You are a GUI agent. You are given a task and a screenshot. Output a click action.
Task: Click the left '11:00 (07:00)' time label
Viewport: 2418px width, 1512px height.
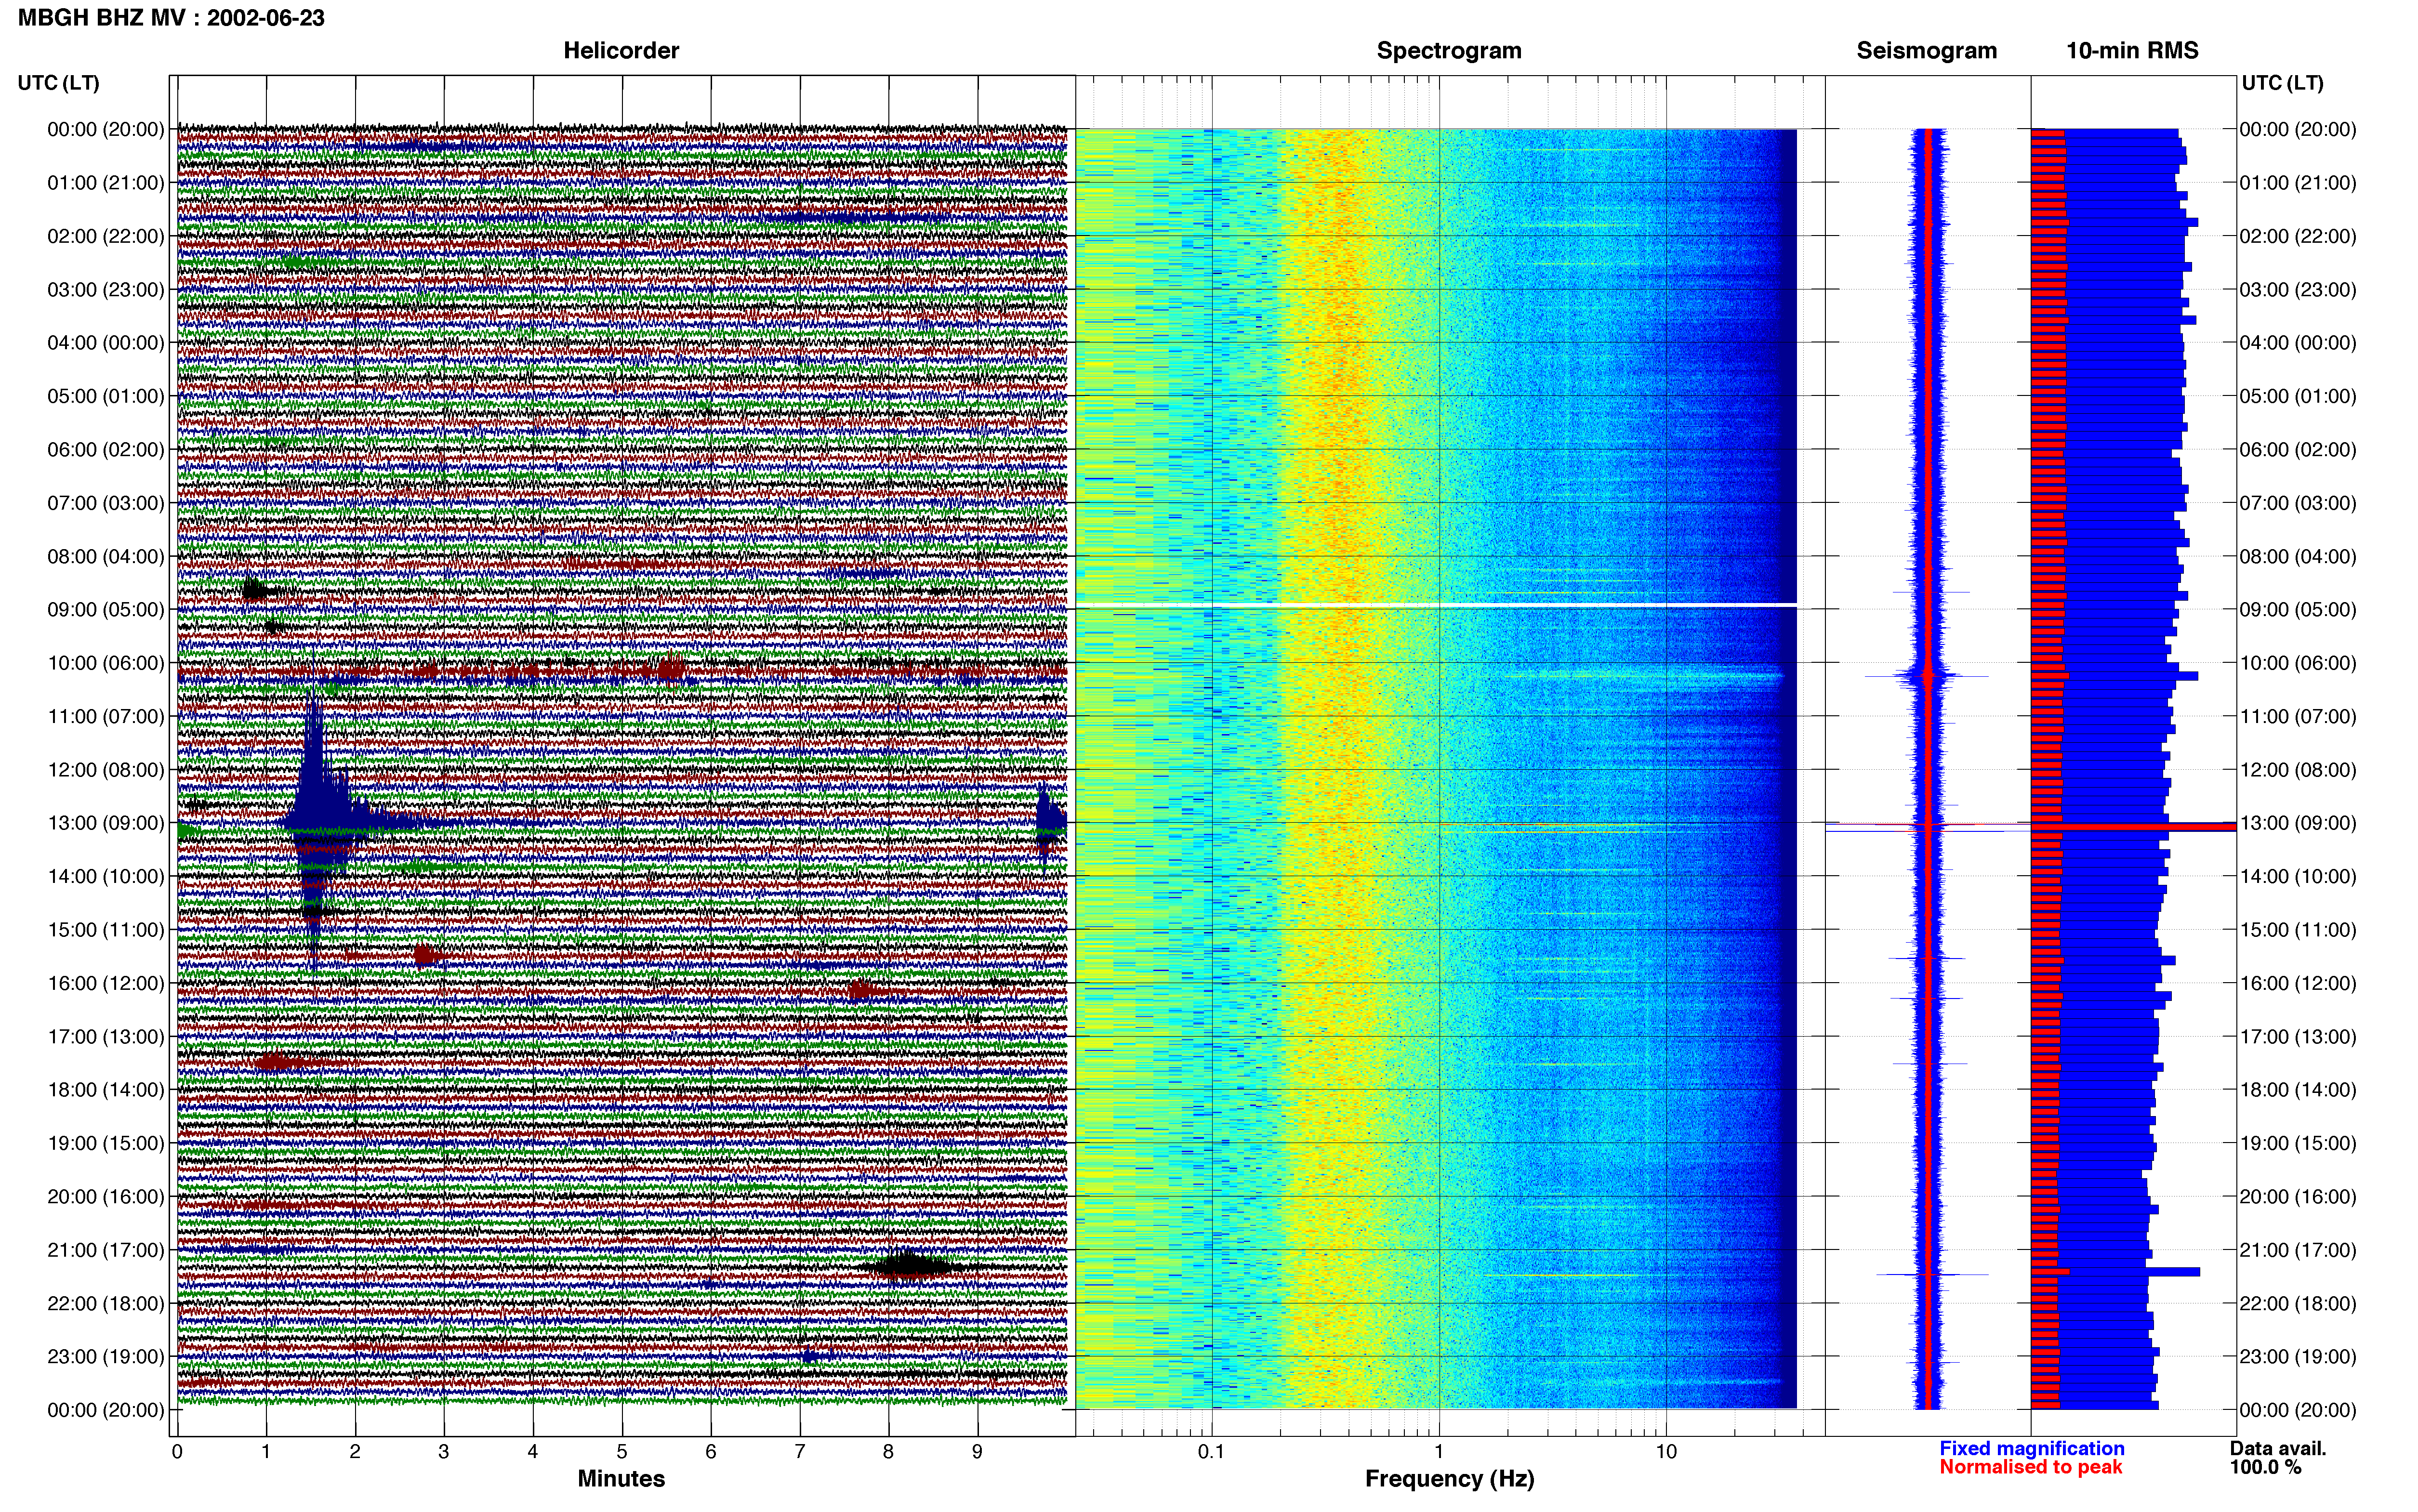(x=106, y=716)
